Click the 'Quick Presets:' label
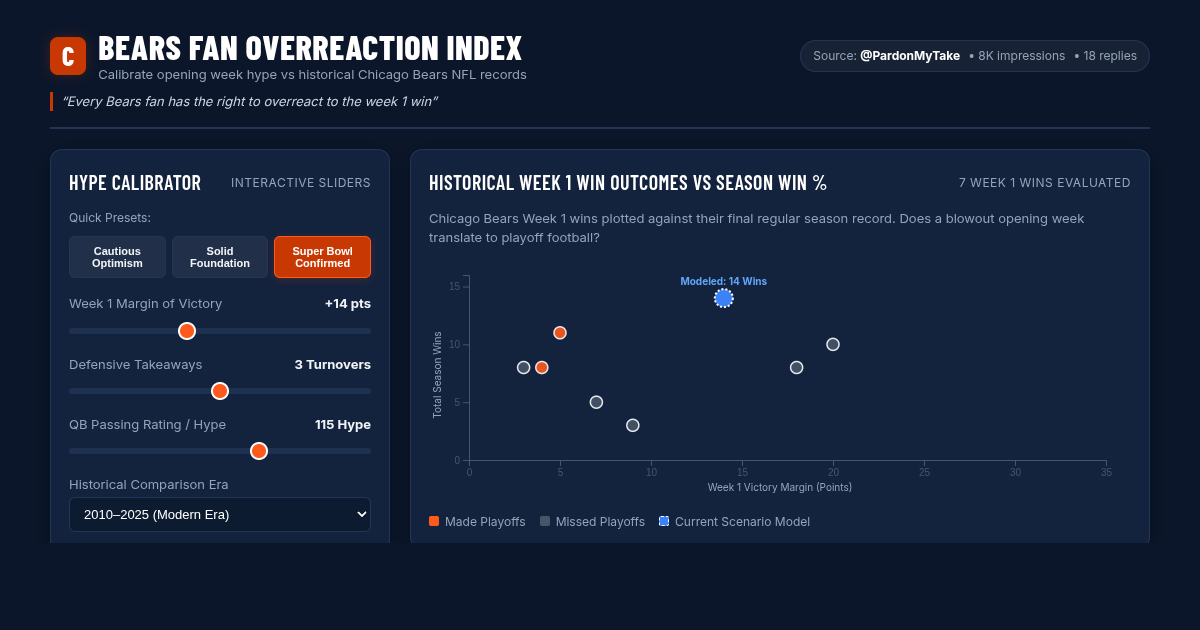The height and width of the screenshot is (630, 1200). pyautogui.click(x=110, y=218)
